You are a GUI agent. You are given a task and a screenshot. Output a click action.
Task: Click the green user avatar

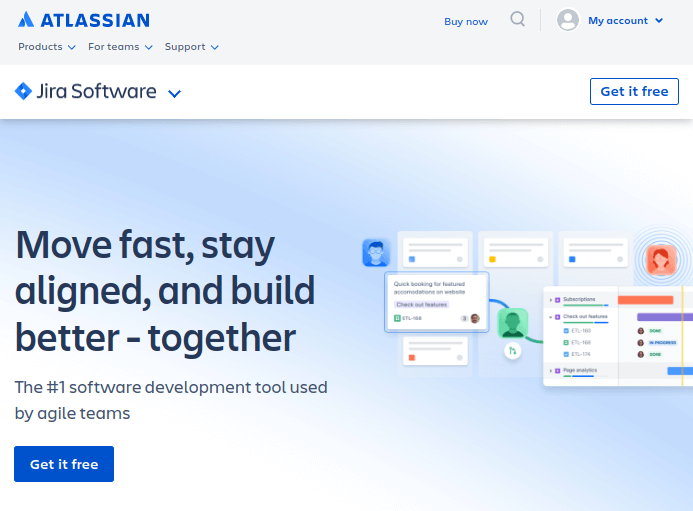click(x=512, y=322)
